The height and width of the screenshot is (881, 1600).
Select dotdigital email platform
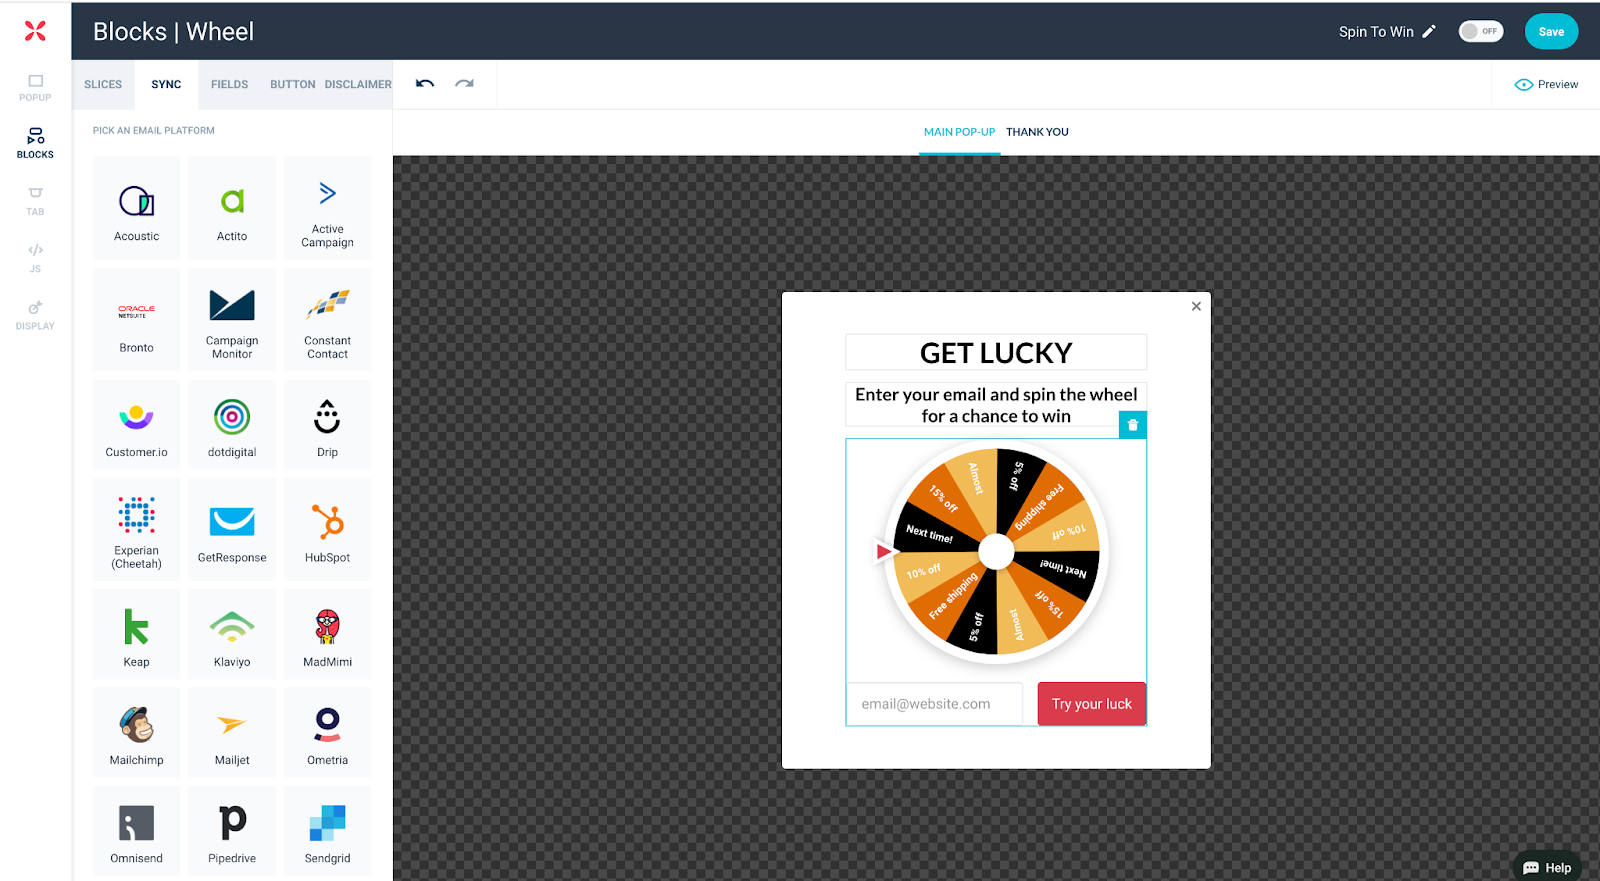click(x=232, y=425)
